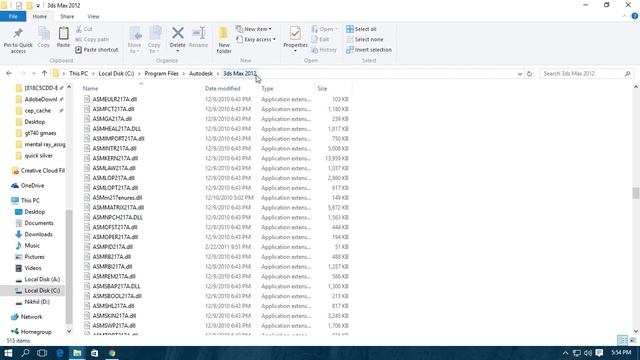The width and height of the screenshot is (640, 360).
Task: Show hidden system tray icons
Action: (565, 353)
